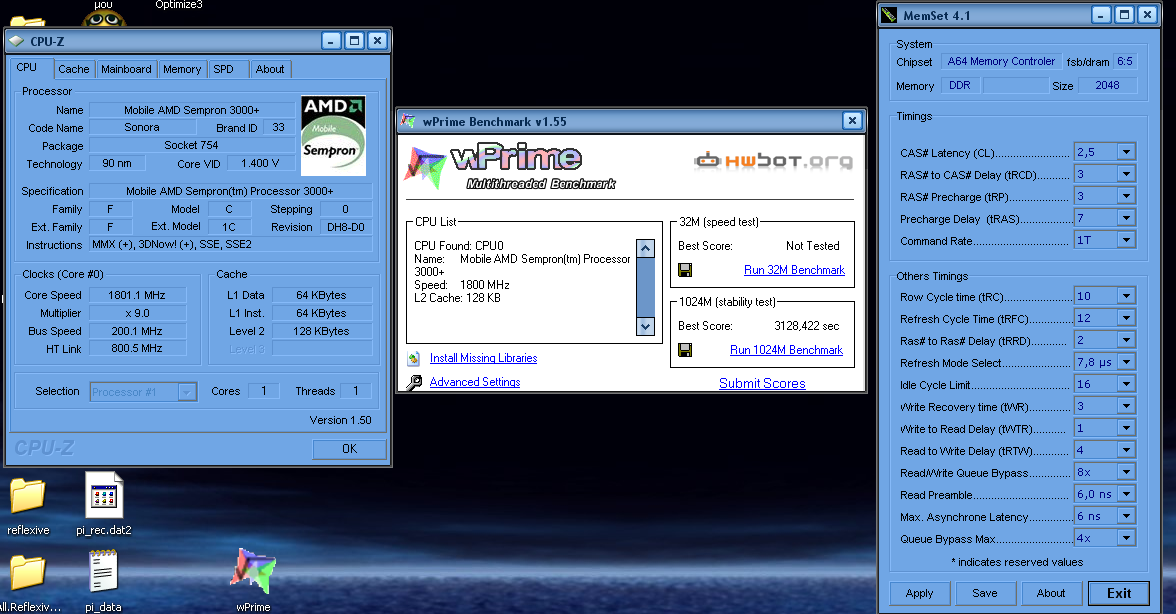Screen dimensions: 1176x614
Task: Open the Install Missing Libraries link
Action: (483, 358)
